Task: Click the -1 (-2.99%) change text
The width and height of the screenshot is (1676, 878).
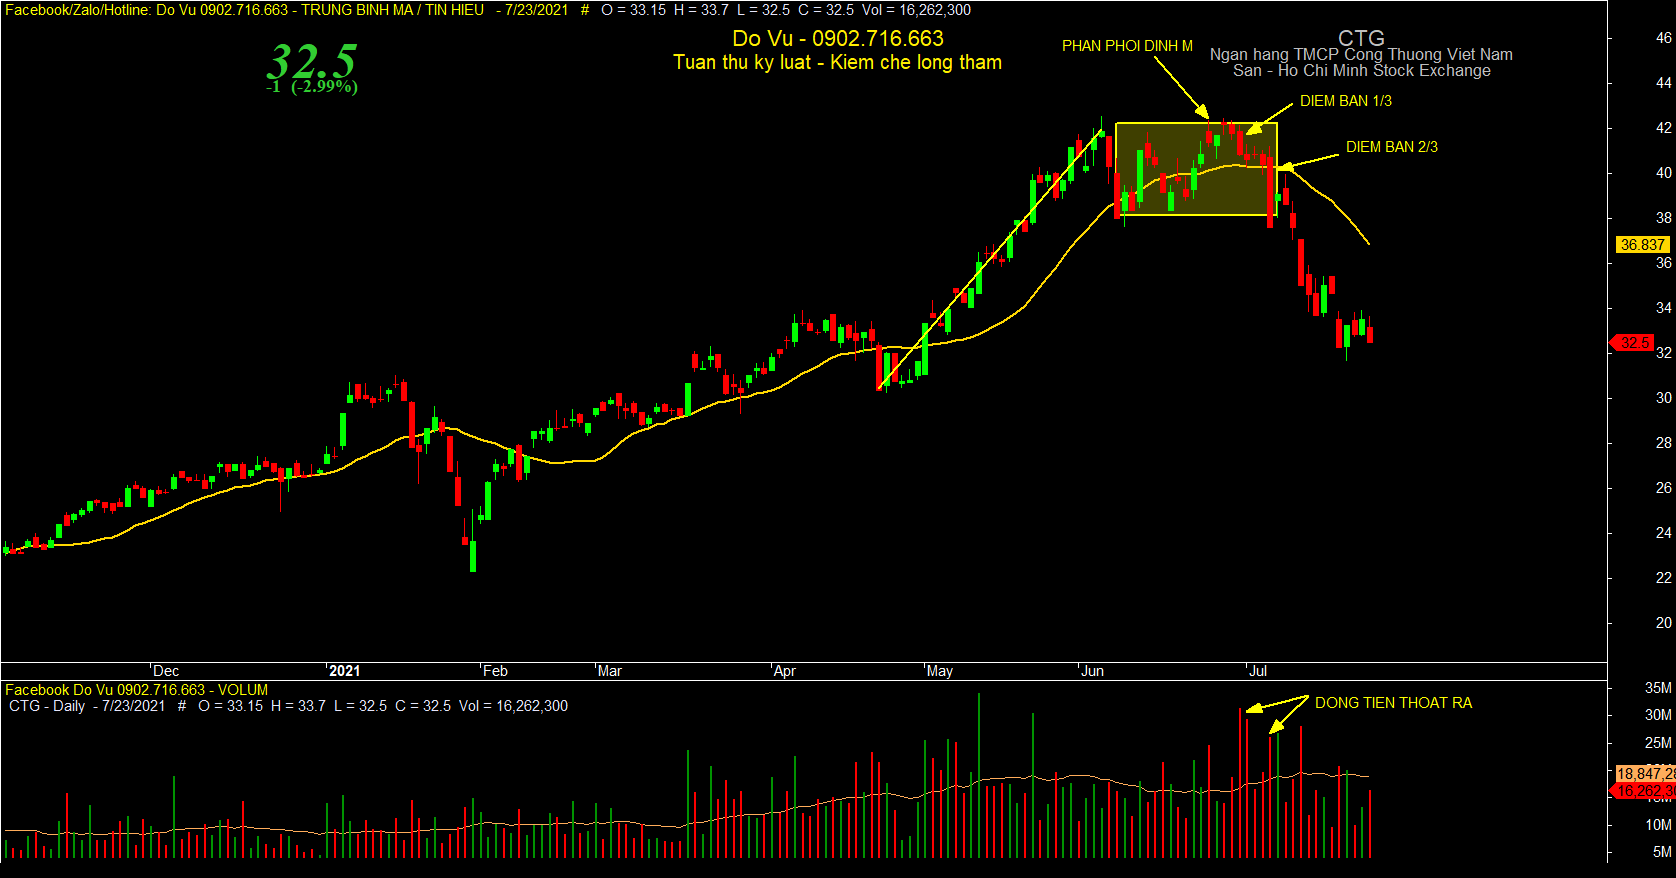Action: [312, 87]
